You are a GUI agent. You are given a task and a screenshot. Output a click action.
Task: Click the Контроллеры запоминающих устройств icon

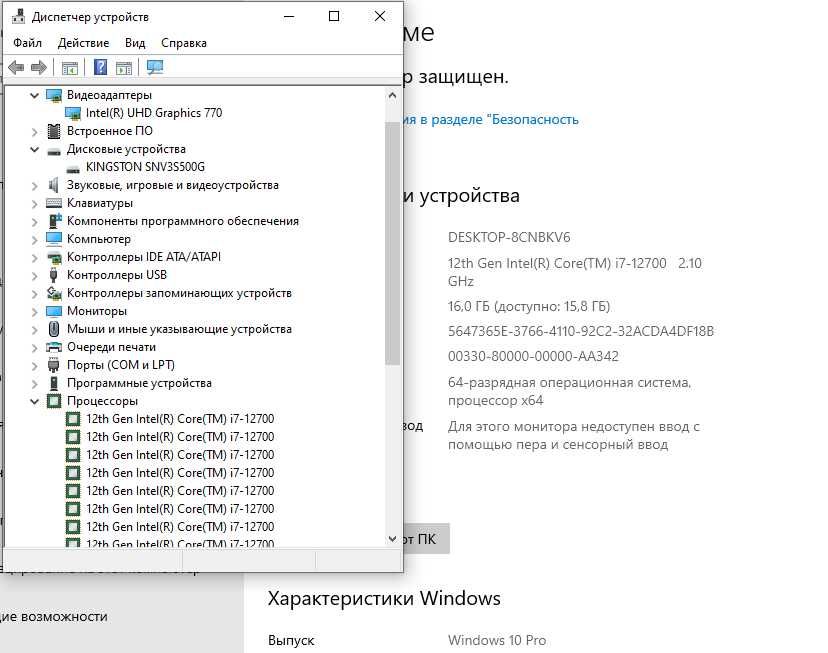[54, 293]
